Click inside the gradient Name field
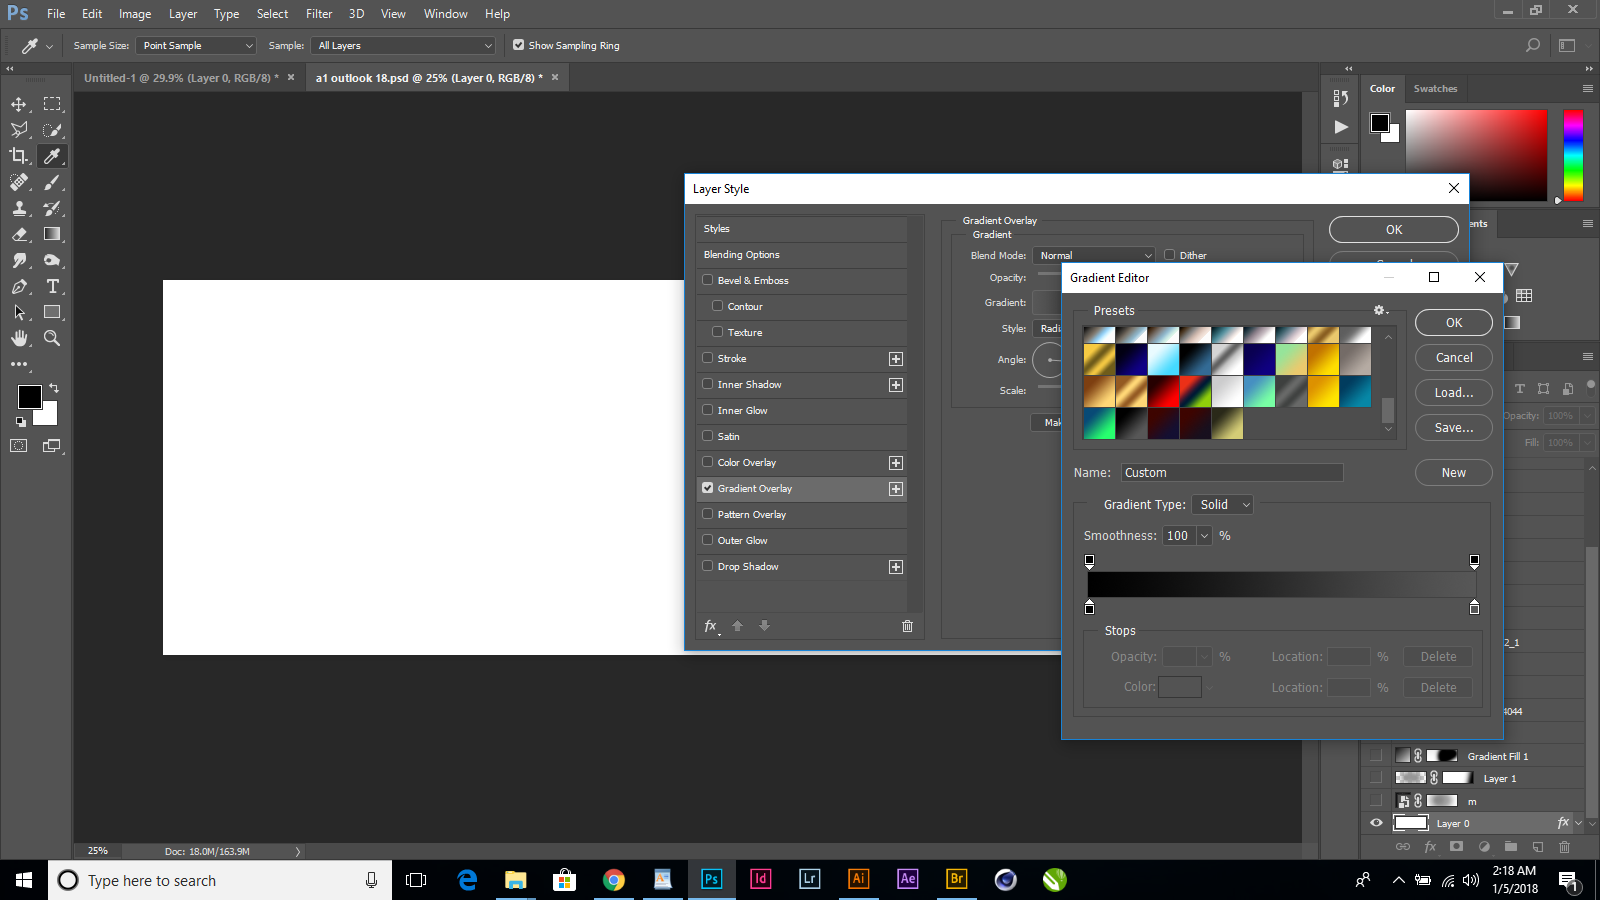The image size is (1600, 900). [1232, 472]
